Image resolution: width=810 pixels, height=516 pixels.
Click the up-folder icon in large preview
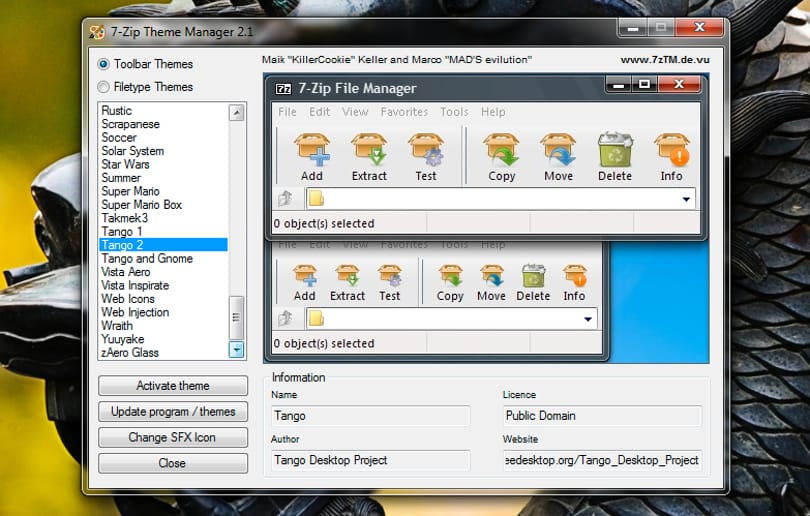point(286,198)
